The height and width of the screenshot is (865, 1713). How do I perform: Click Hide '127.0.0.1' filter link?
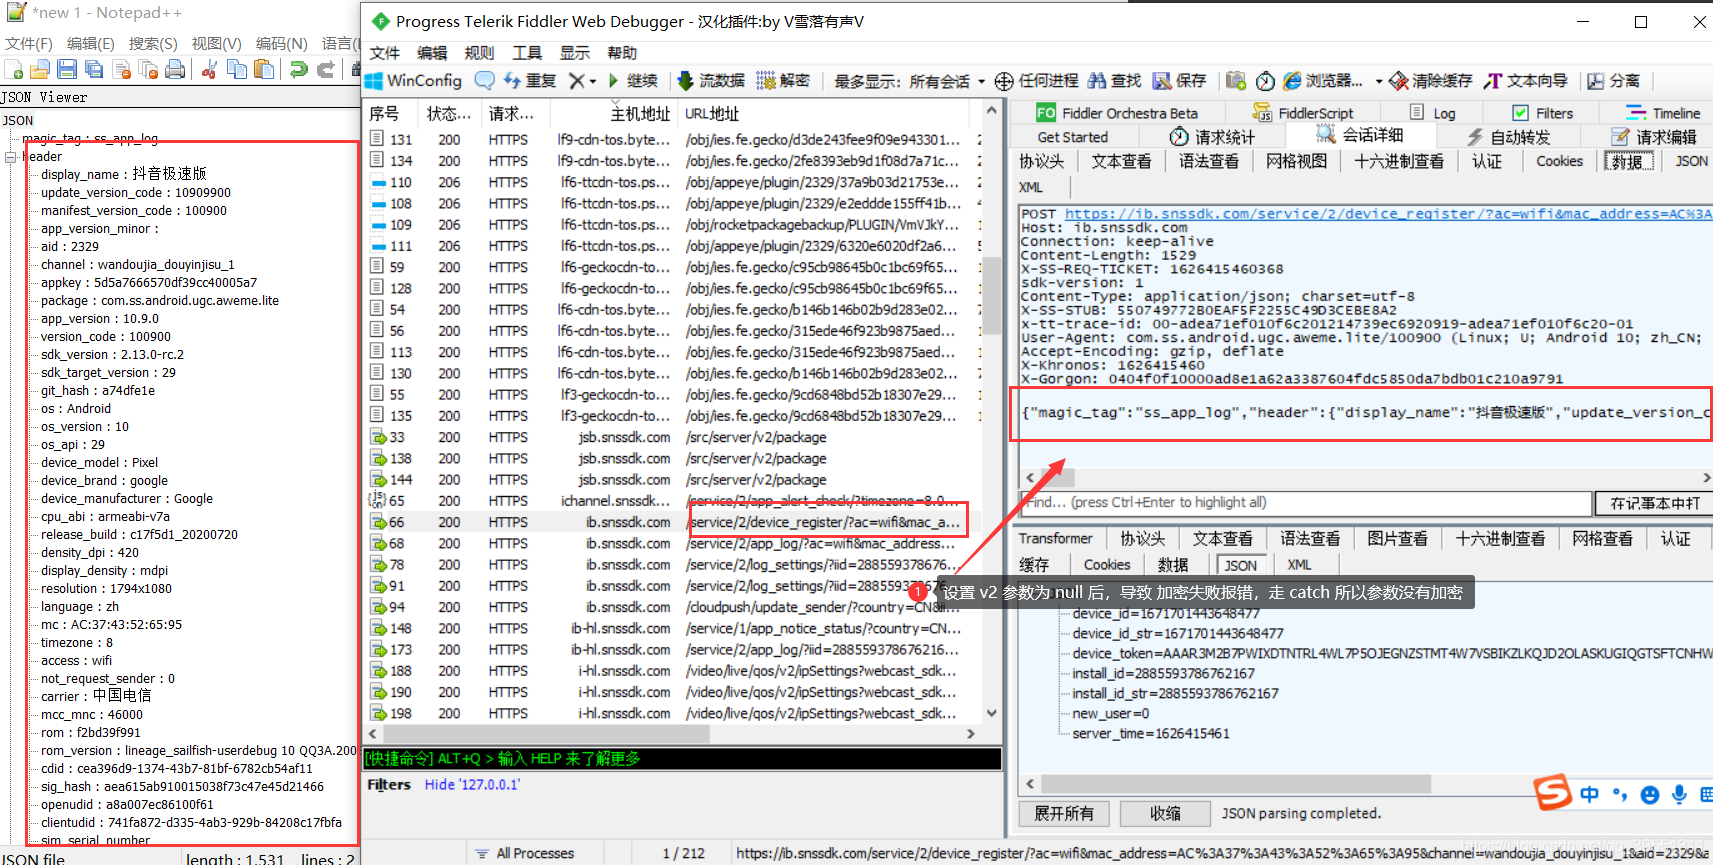(x=472, y=785)
